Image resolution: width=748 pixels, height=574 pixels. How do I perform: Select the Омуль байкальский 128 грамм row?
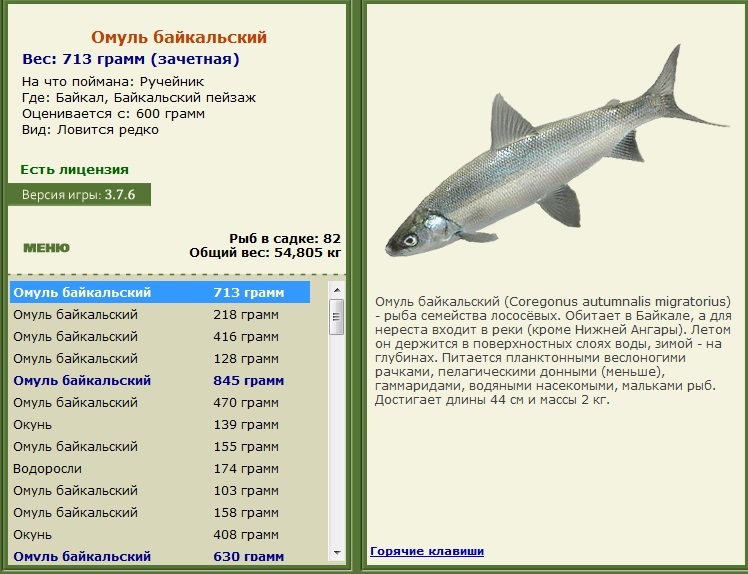tap(160, 358)
